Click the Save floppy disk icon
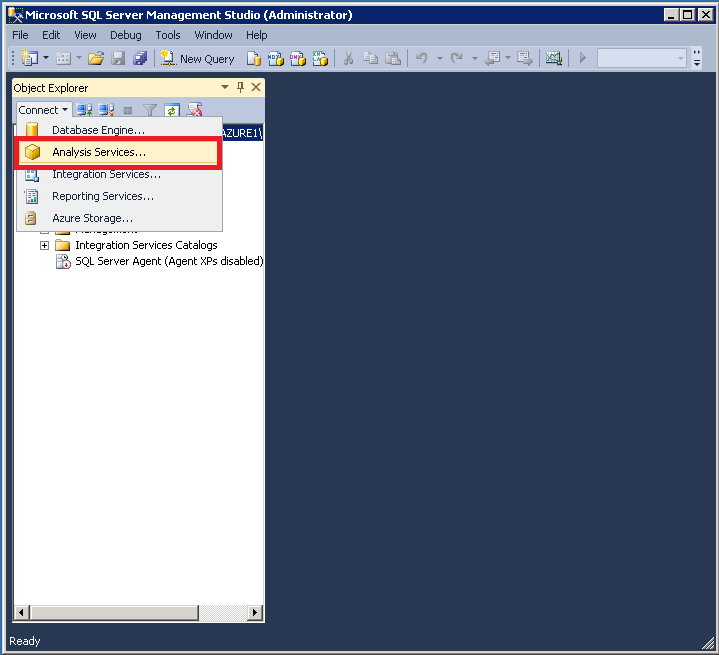 (118, 59)
